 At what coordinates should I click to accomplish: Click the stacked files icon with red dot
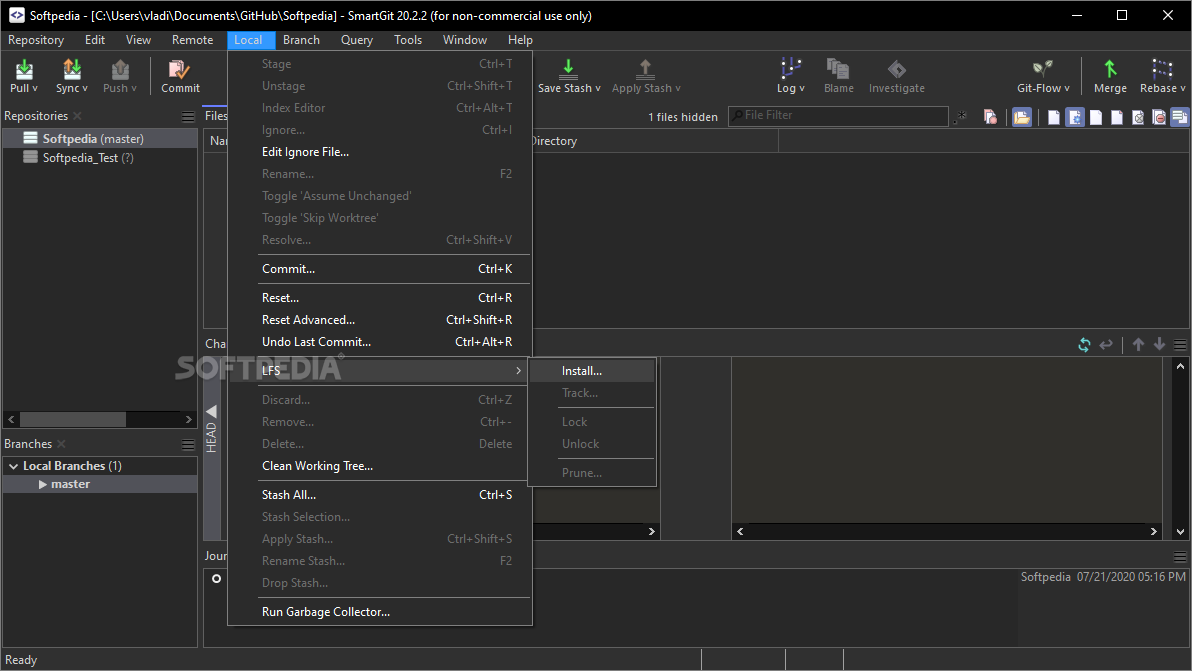coord(990,117)
